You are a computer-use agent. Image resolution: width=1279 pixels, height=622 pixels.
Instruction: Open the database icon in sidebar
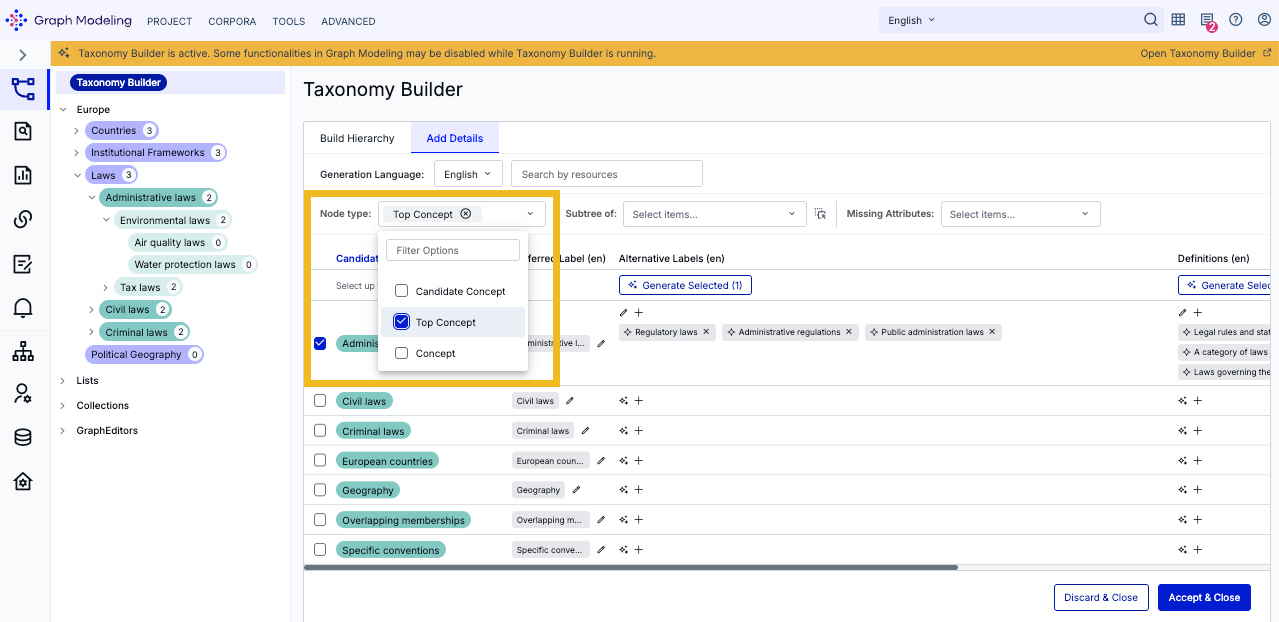[x=23, y=437]
